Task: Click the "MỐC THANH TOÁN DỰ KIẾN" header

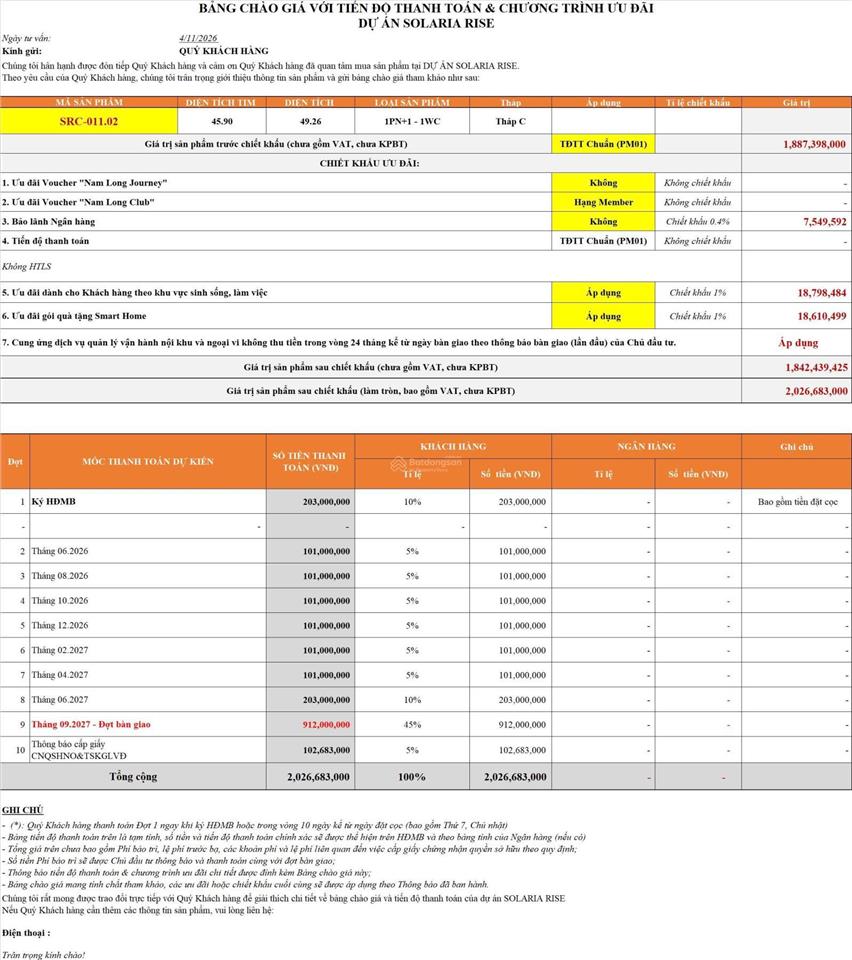Action: click(147, 461)
